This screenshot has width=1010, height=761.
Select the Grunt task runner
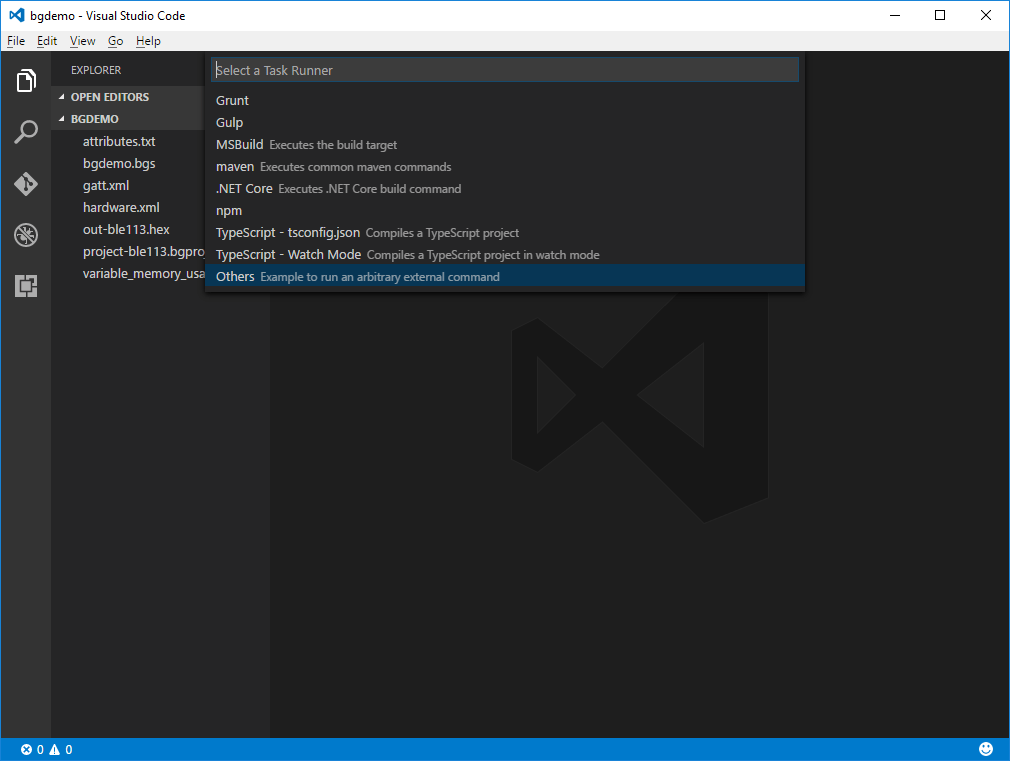[x=505, y=101]
